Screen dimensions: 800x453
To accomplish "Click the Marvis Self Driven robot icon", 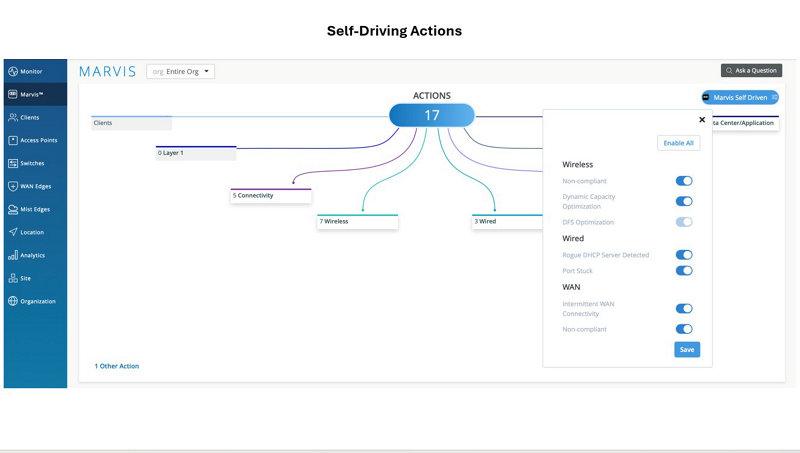I will [706, 97].
